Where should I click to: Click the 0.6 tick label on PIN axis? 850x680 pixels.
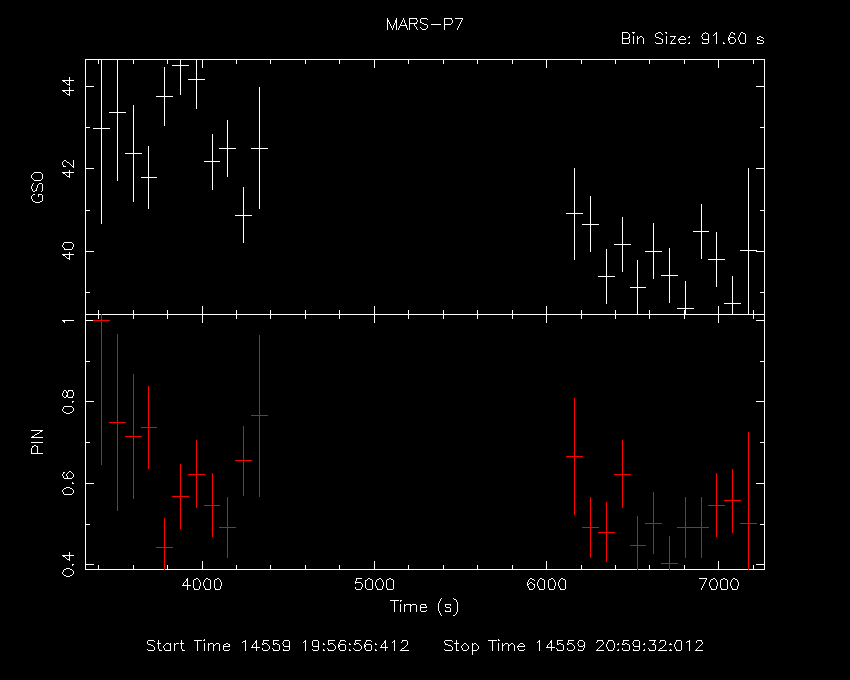[68, 483]
